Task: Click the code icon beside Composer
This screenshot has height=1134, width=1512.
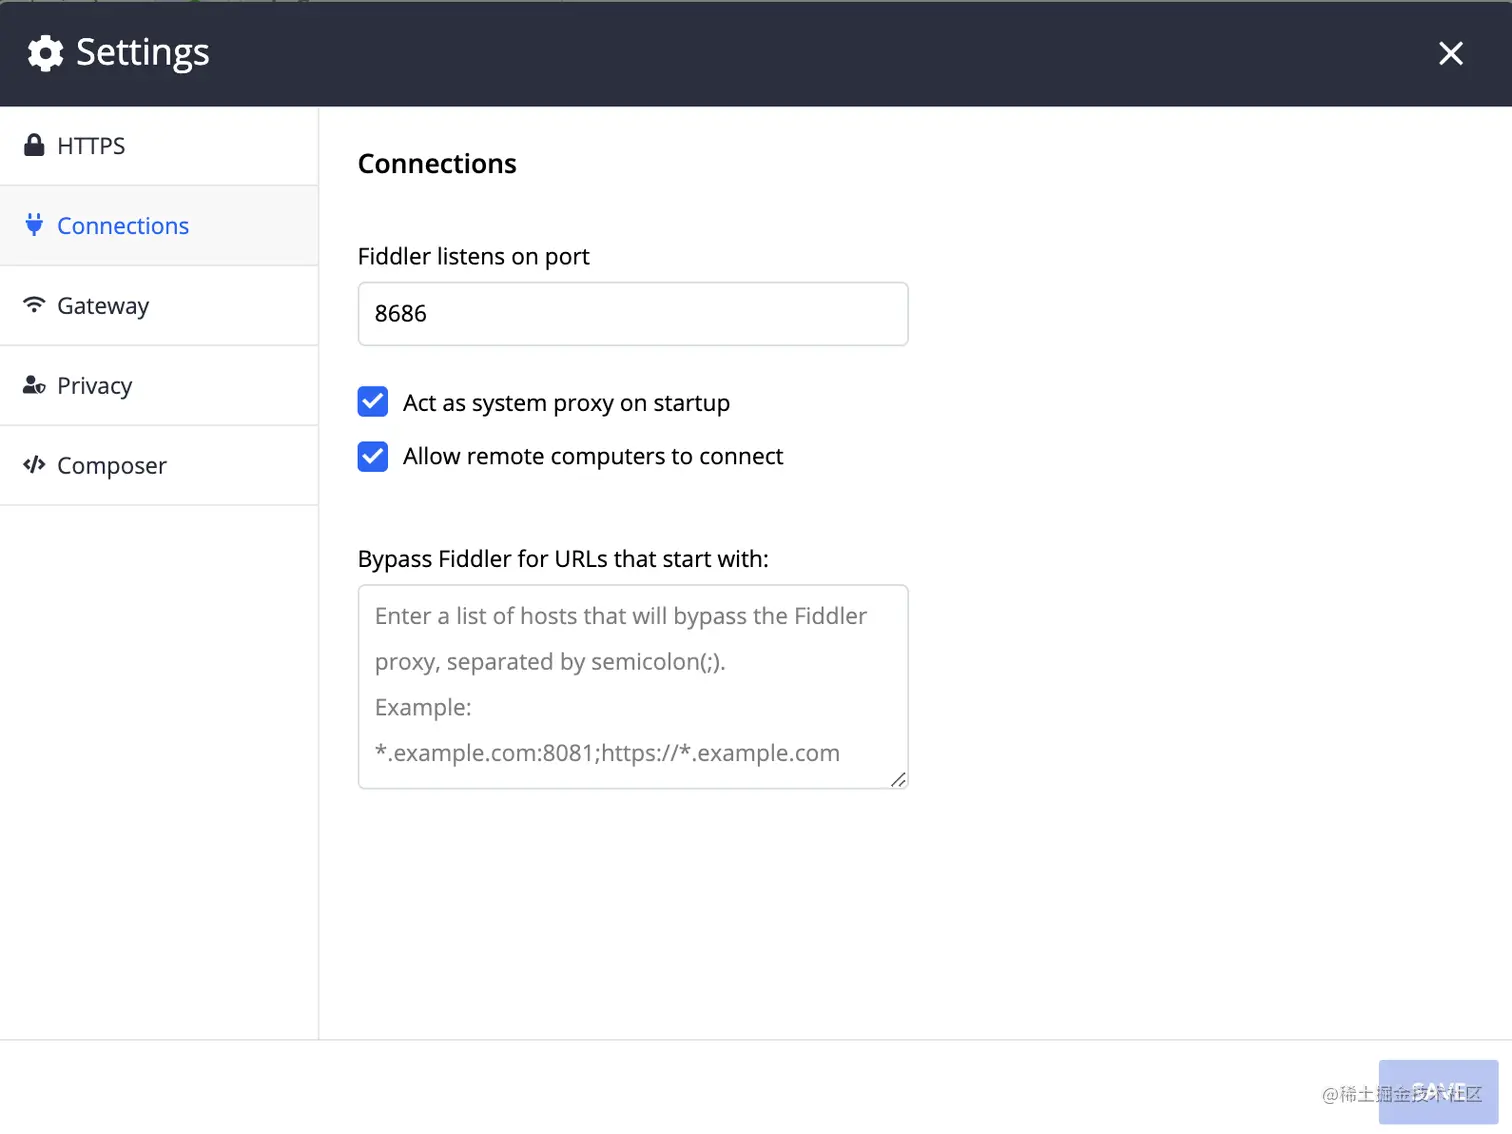Action: pos(34,464)
